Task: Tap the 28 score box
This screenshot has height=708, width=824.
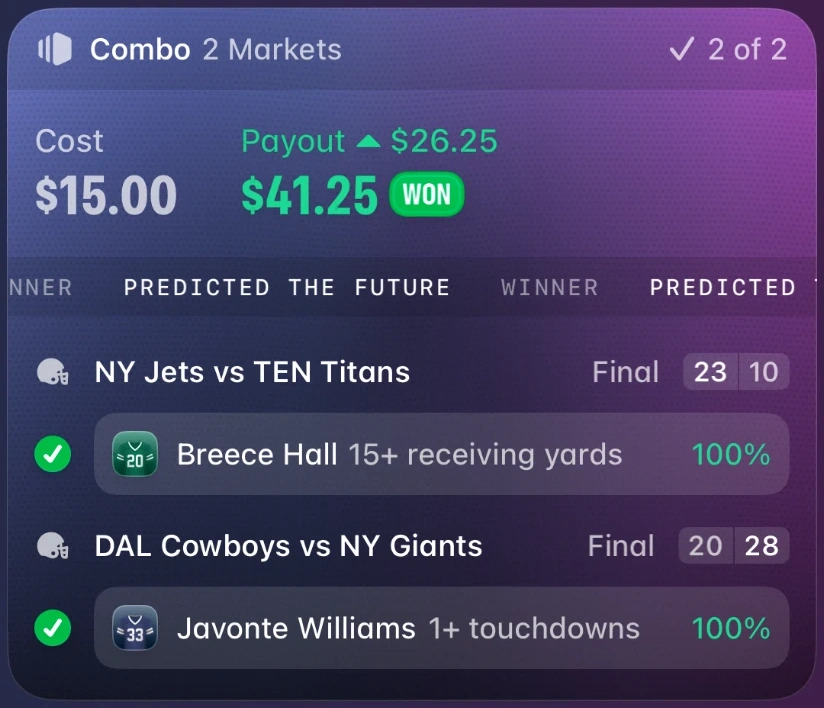Action: click(762, 546)
